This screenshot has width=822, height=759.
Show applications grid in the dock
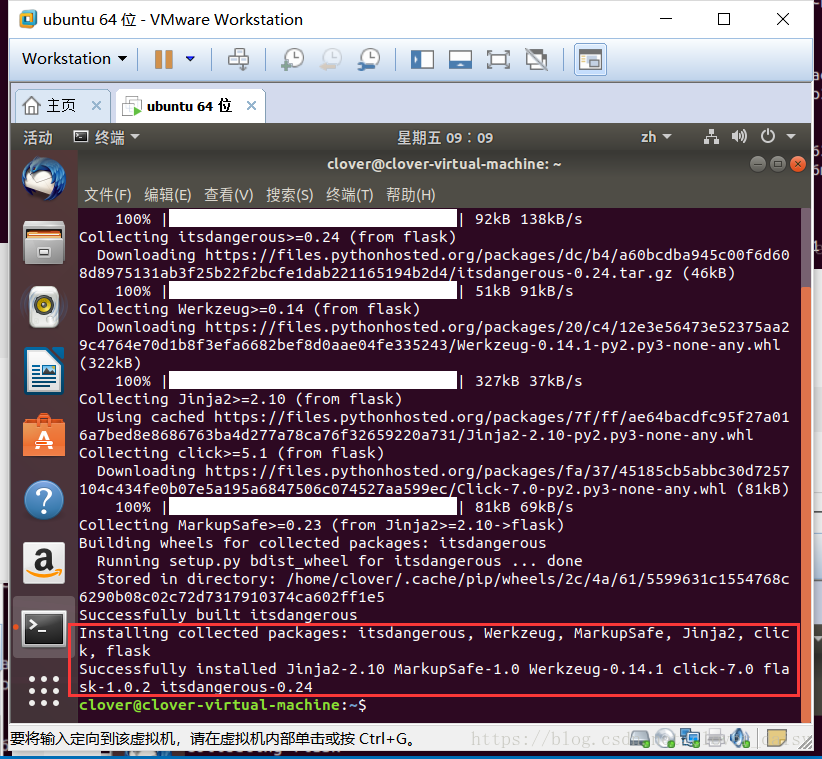[x=44, y=691]
